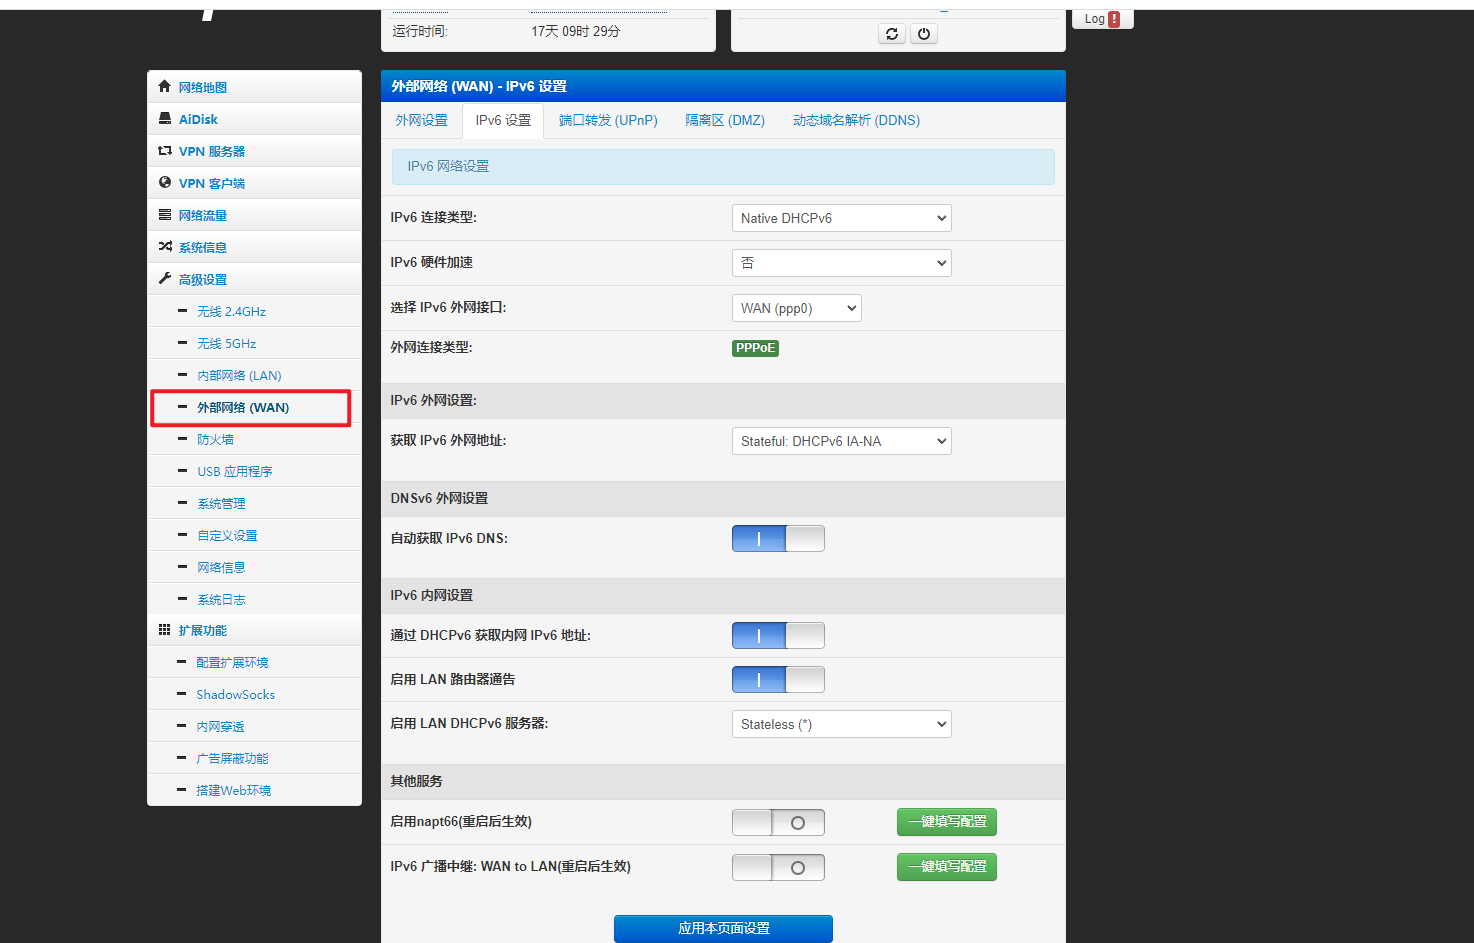Click the 运行时间 value 17天 09时 29分
The height and width of the screenshot is (943, 1474).
(575, 31)
